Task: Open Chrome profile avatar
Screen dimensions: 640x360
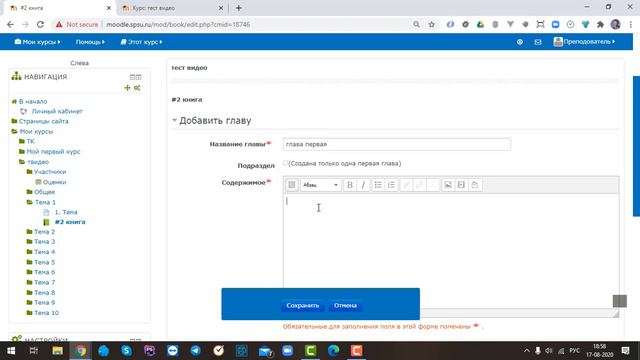Action: coord(616,24)
